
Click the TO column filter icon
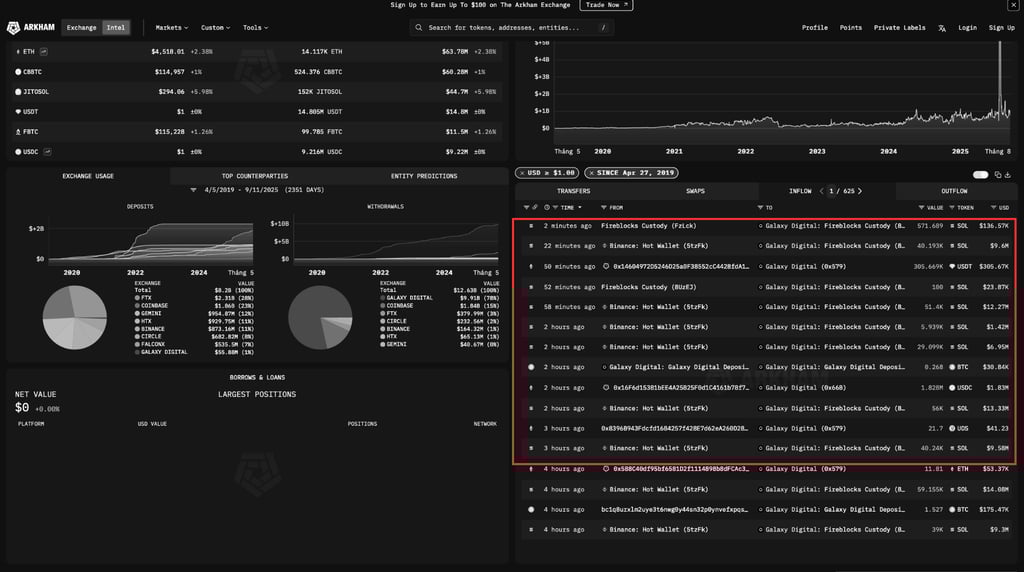click(760, 208)
